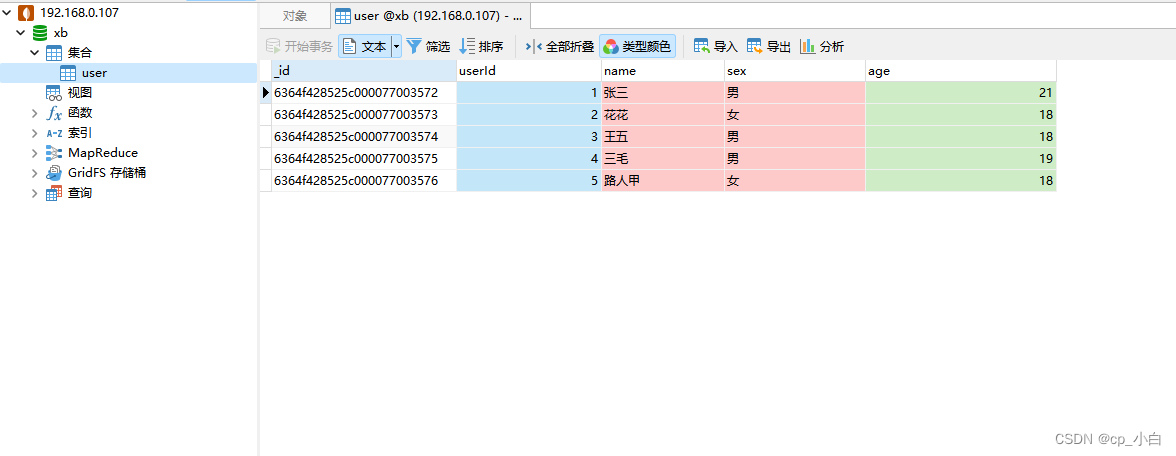This screenshot has height=456, width=1176.
Task: Expand the 函数 functions node
Action: click(x=34, y=112)
